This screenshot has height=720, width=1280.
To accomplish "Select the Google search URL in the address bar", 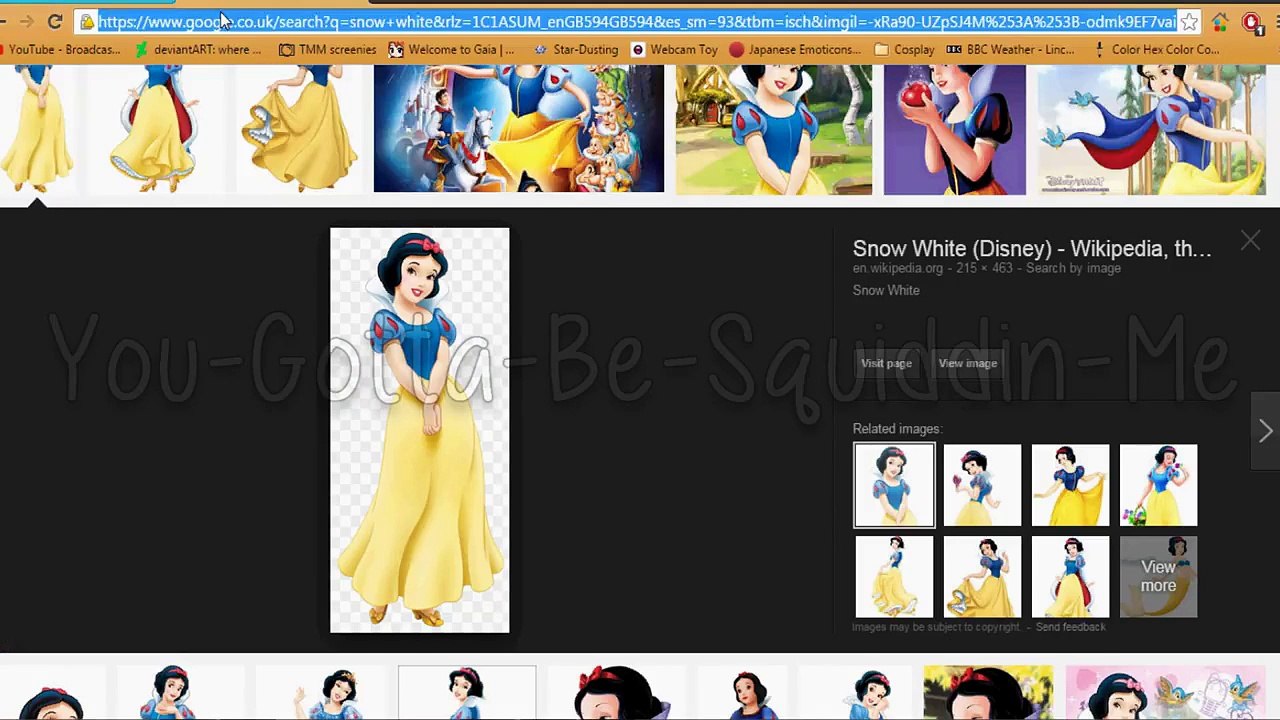I will pyautogui.click(x=637, y=21).
